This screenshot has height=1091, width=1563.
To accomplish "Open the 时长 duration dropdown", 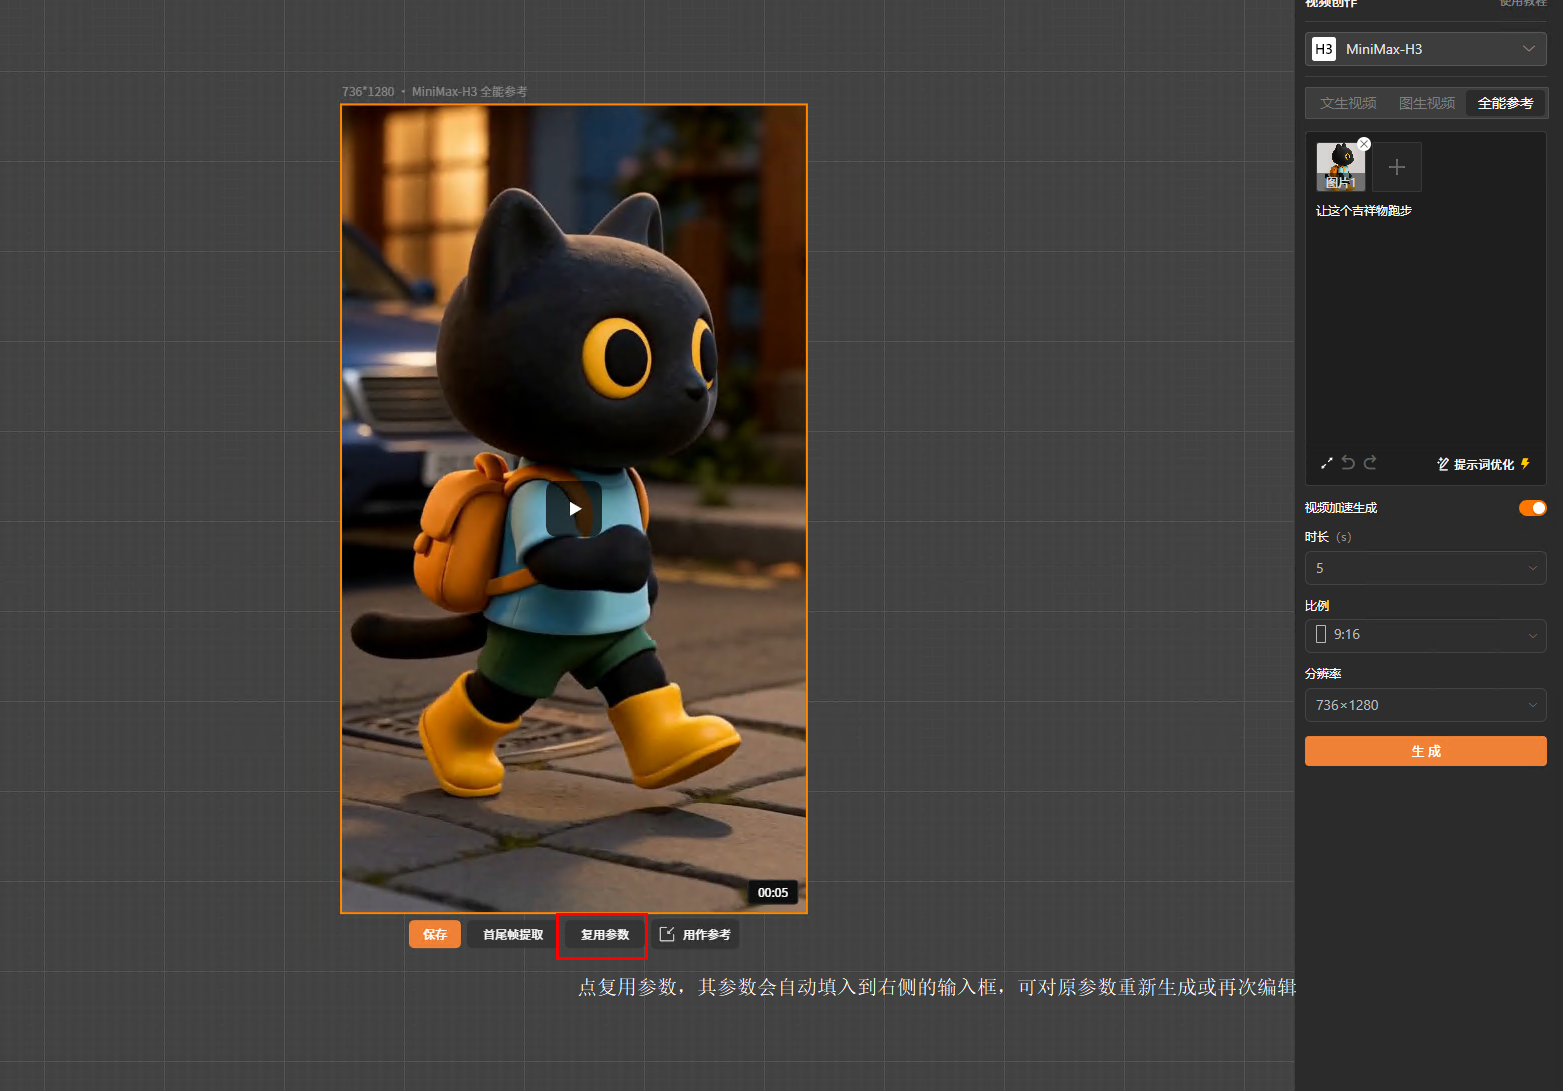I will 1426,568.
